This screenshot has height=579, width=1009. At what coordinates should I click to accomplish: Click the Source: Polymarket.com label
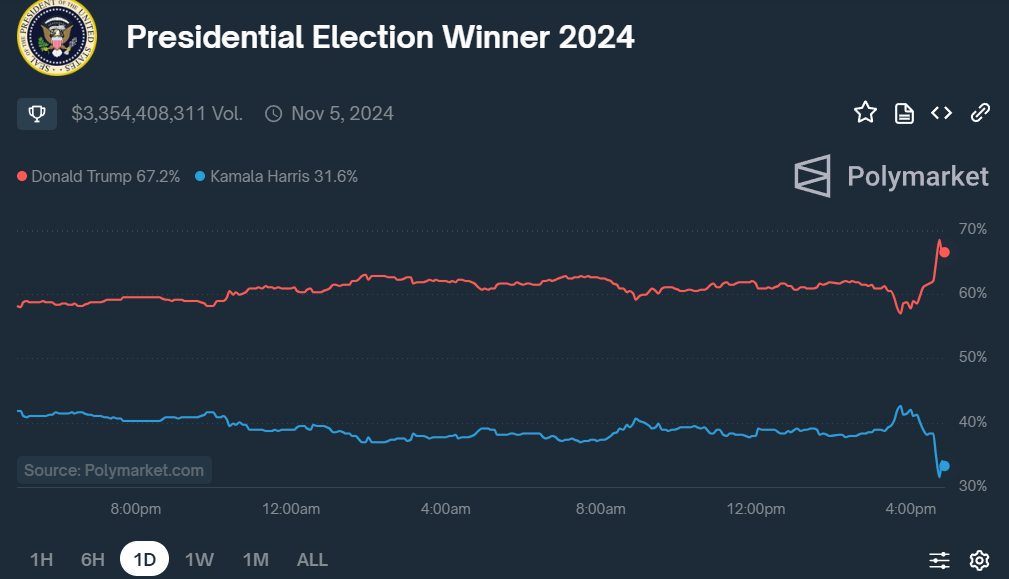click(x=114, y=470)
